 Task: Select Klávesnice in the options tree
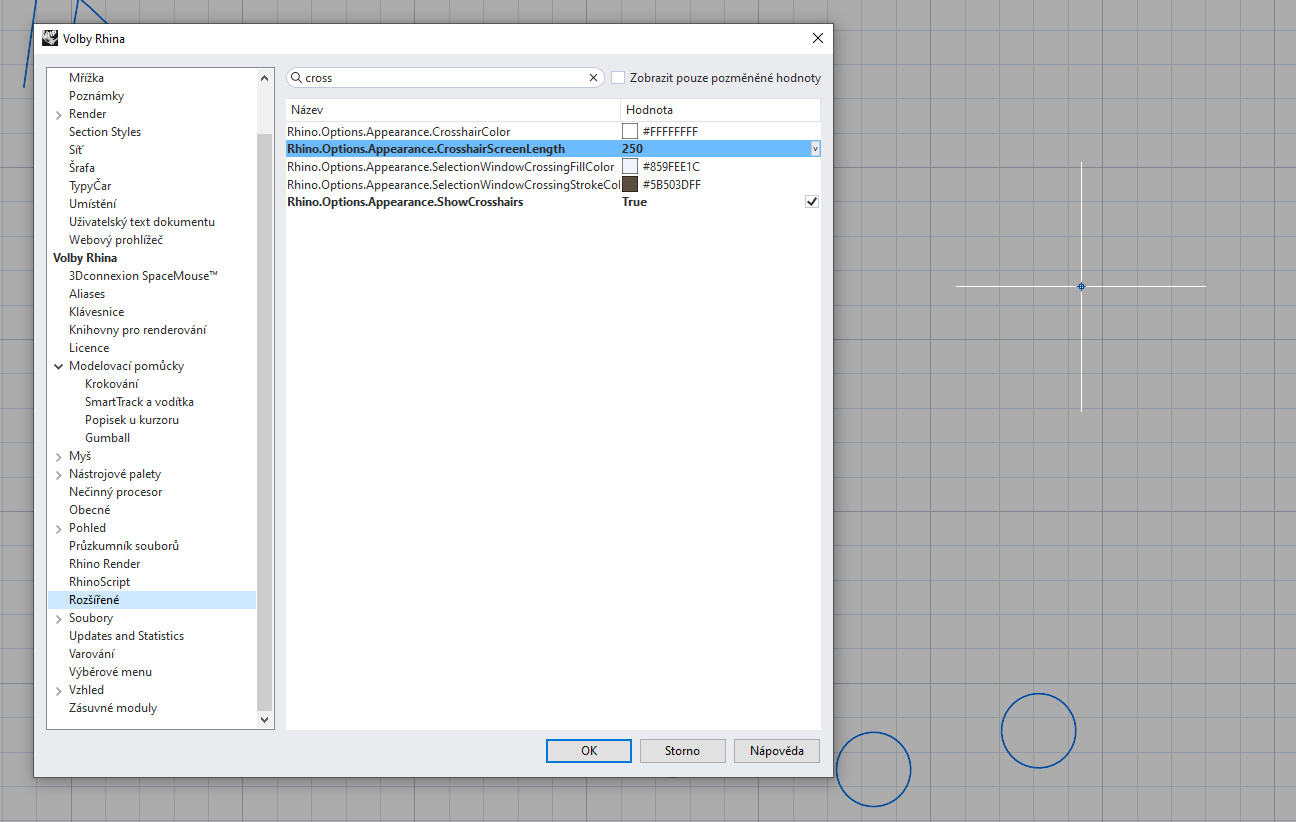pos(96,312)
